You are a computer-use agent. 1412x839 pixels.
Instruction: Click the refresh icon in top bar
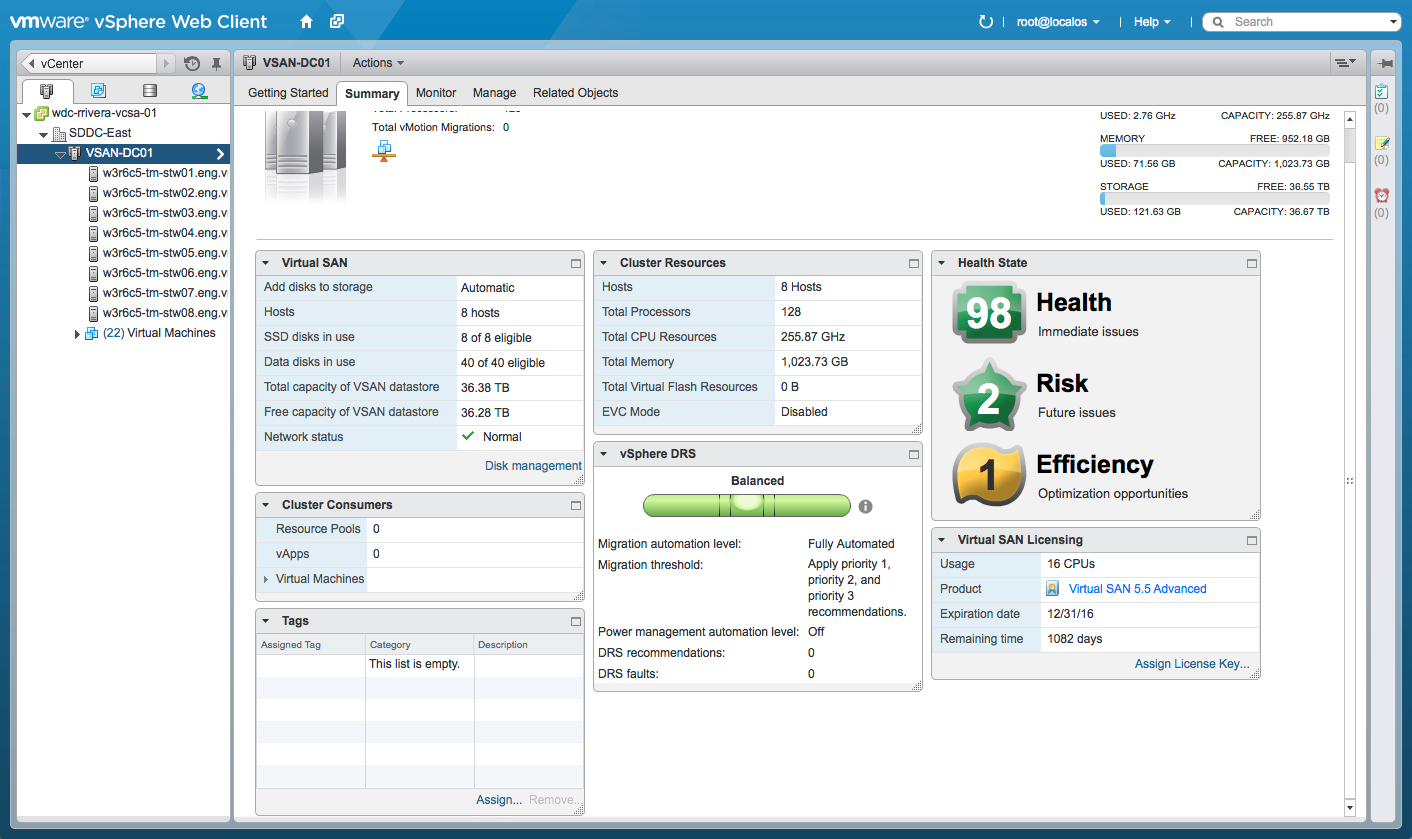tap(986, 22)
